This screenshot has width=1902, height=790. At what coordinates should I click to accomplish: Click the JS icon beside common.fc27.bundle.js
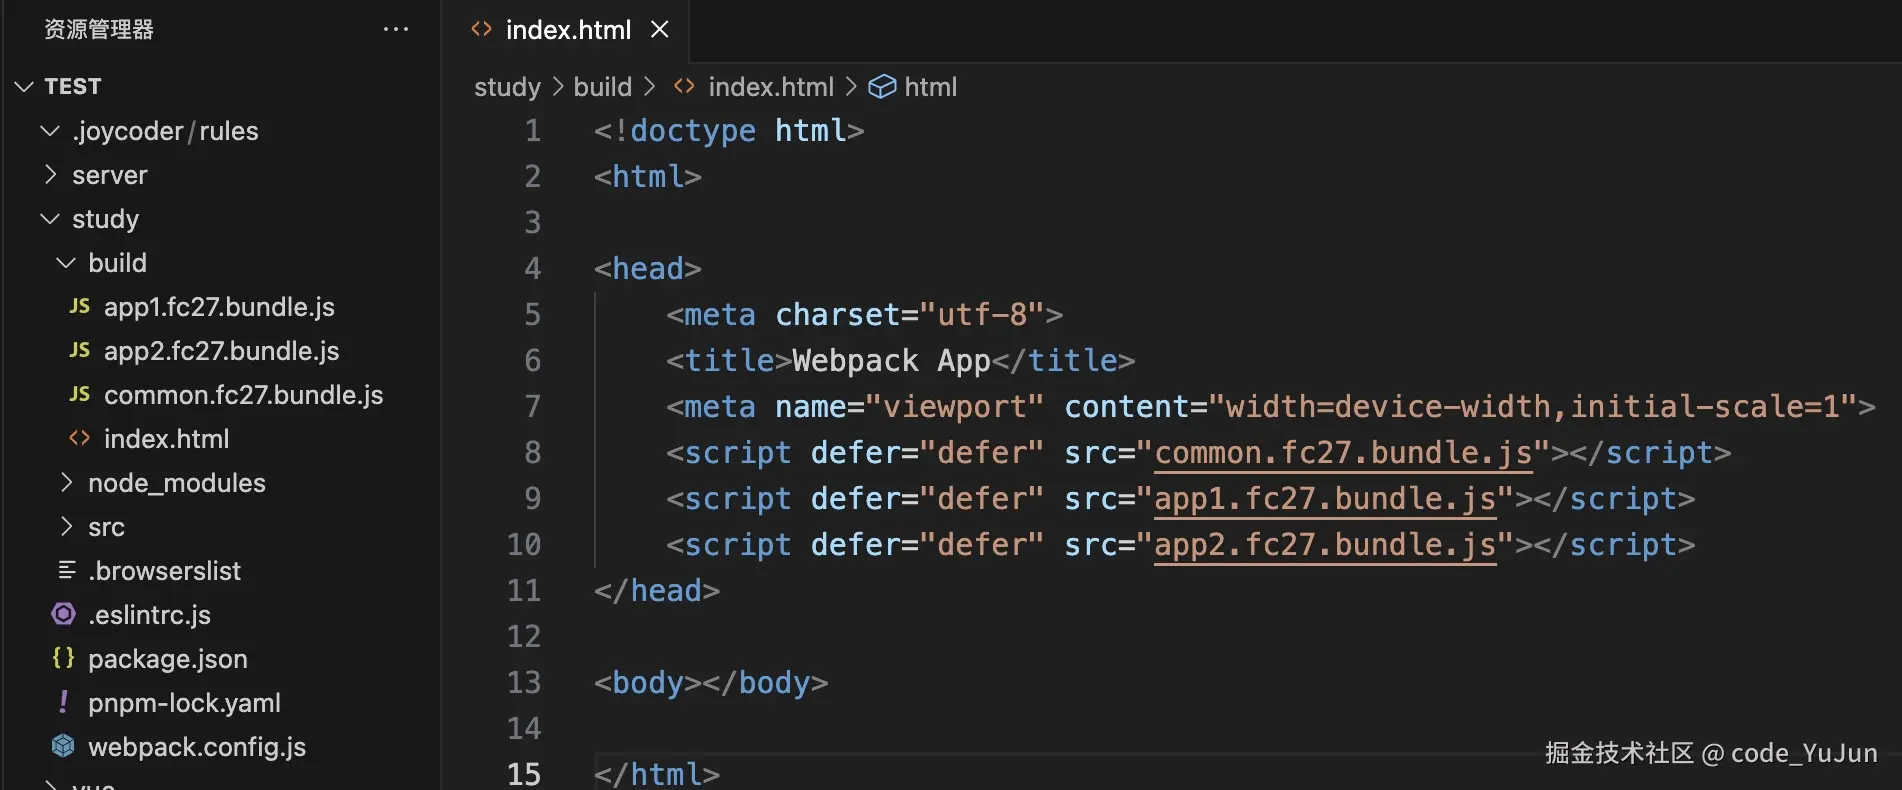point(79,394)
